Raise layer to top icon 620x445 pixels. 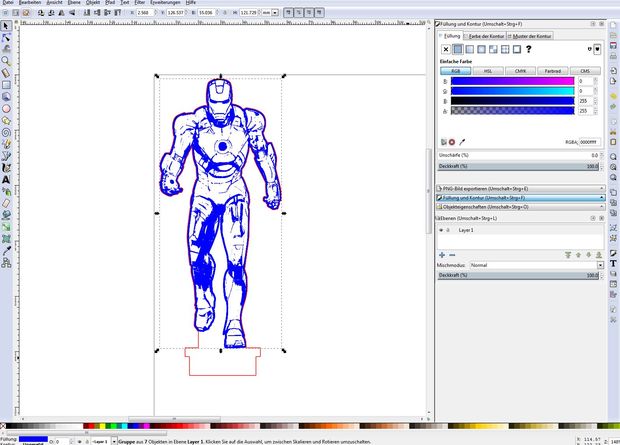[x=568, y=255]
